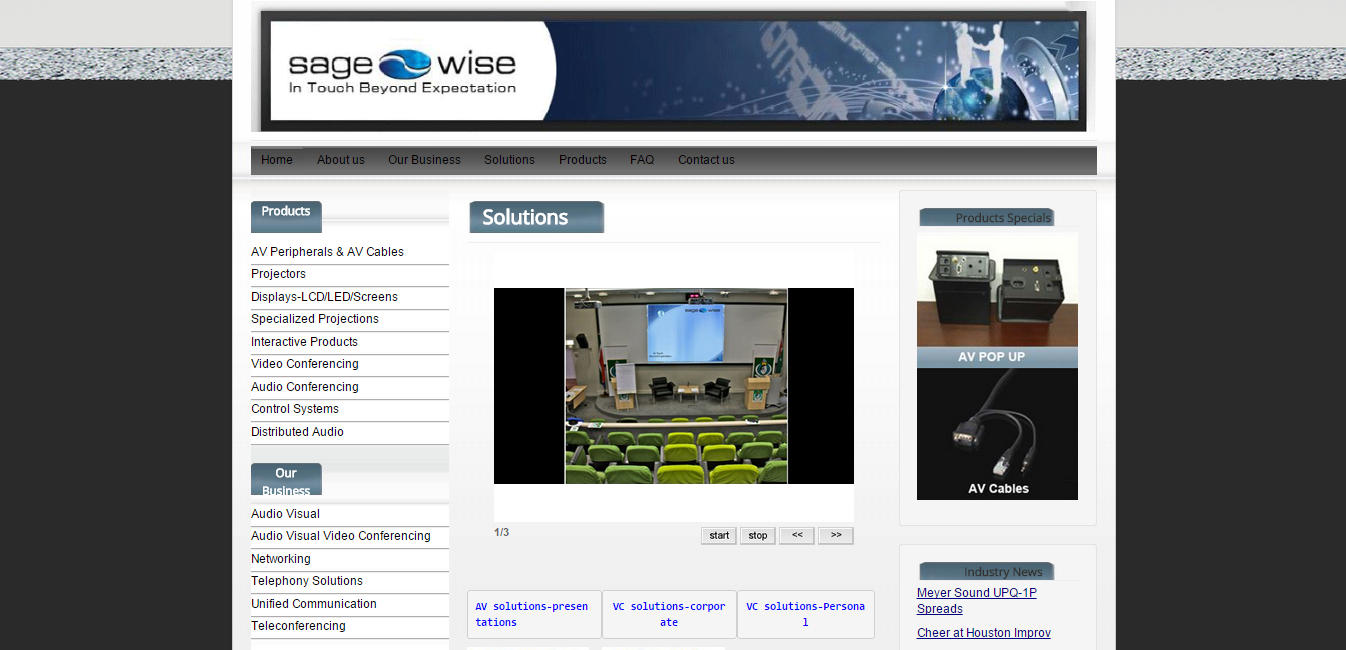Open the Meyer Sound UPQ-1P Spreads link

pos(976,600)
